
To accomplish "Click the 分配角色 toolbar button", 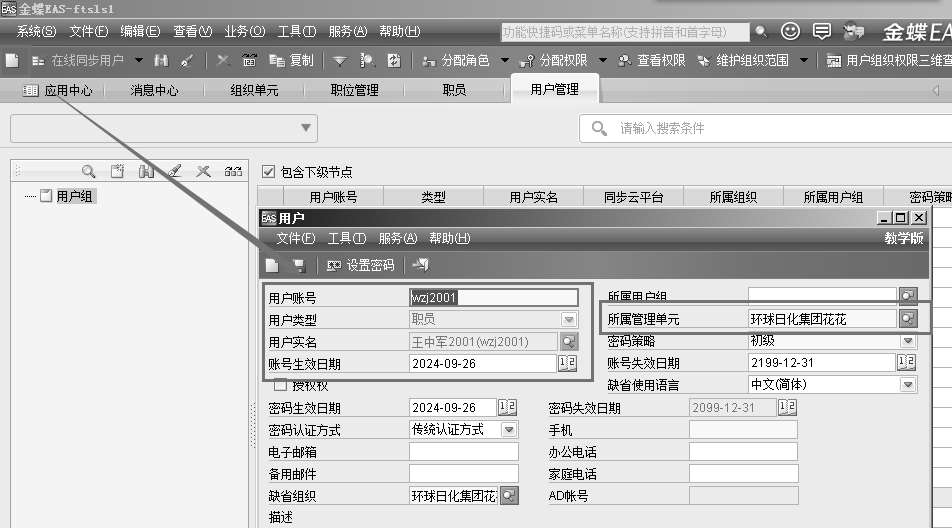I will [x=456, y=61].
